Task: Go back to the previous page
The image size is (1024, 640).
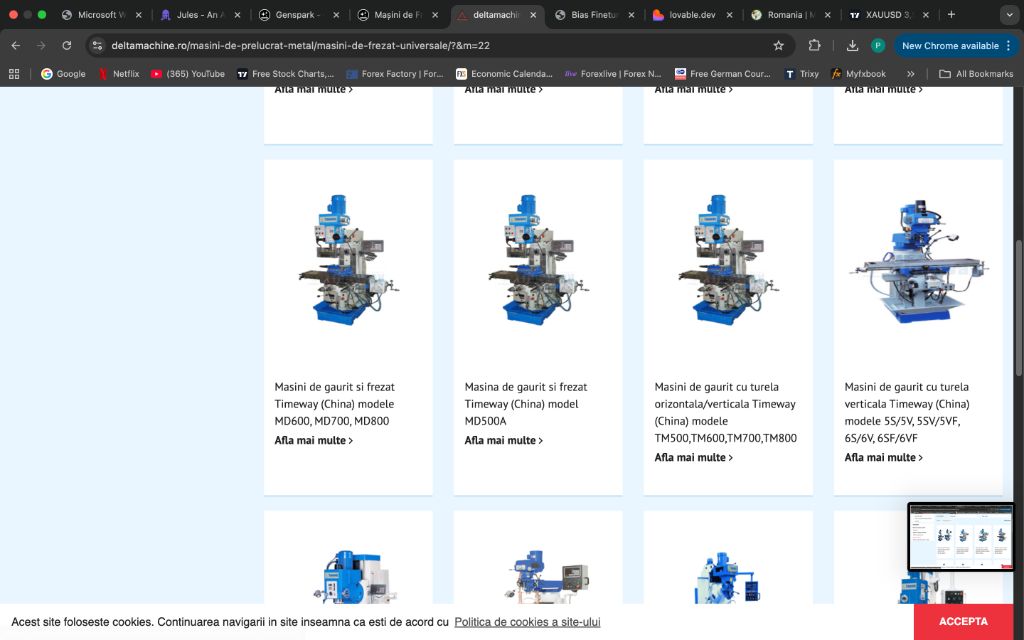Action: point(15,45)
